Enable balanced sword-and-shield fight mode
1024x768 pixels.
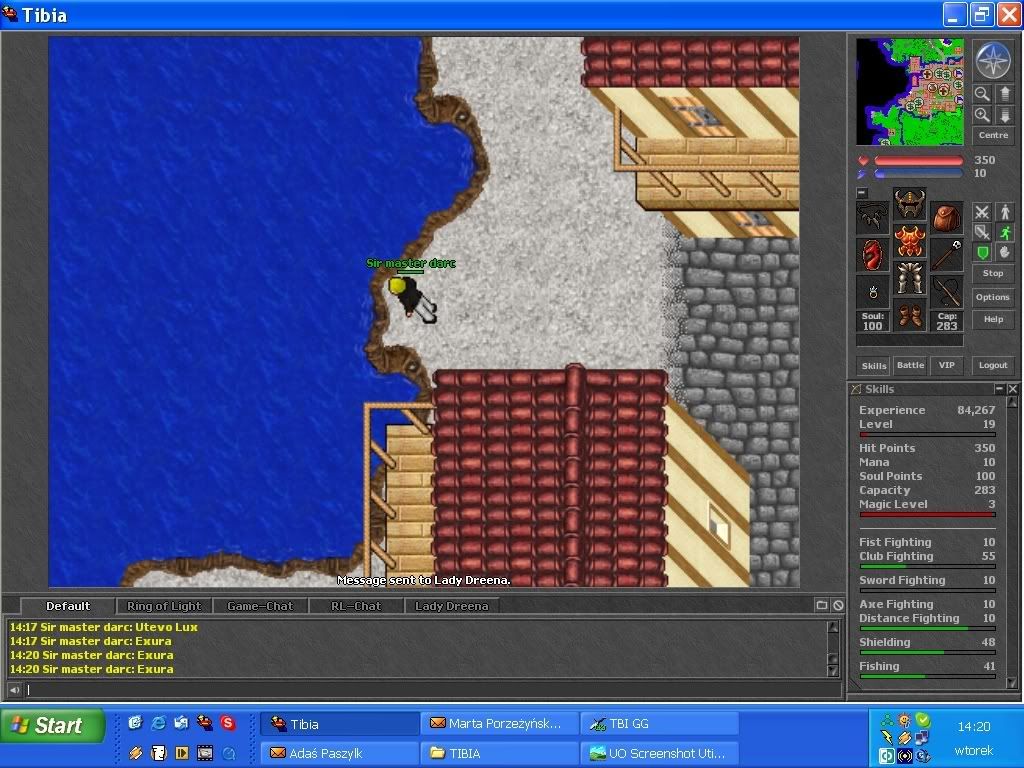[x=982, y=232]
